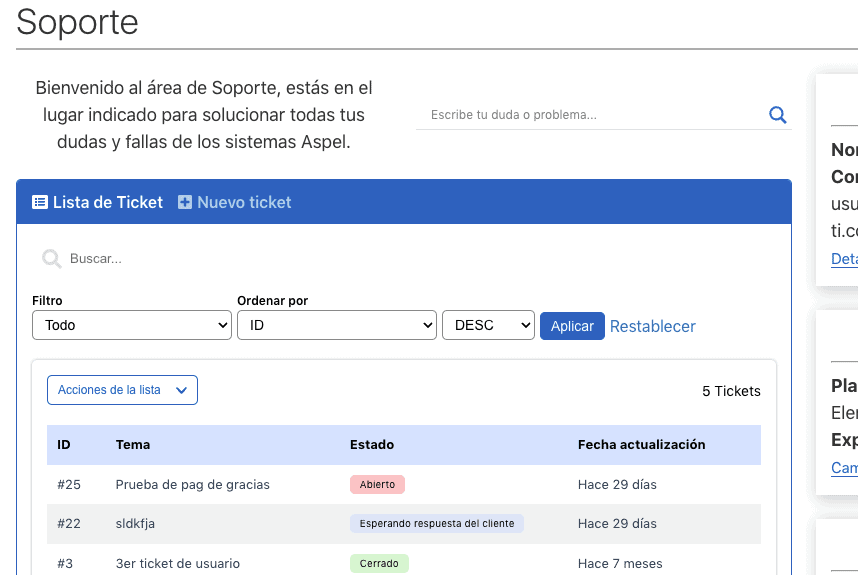Click the blue search magnifier icon
The width and height of the screenshot is (858, 575).
coord(778,115)
